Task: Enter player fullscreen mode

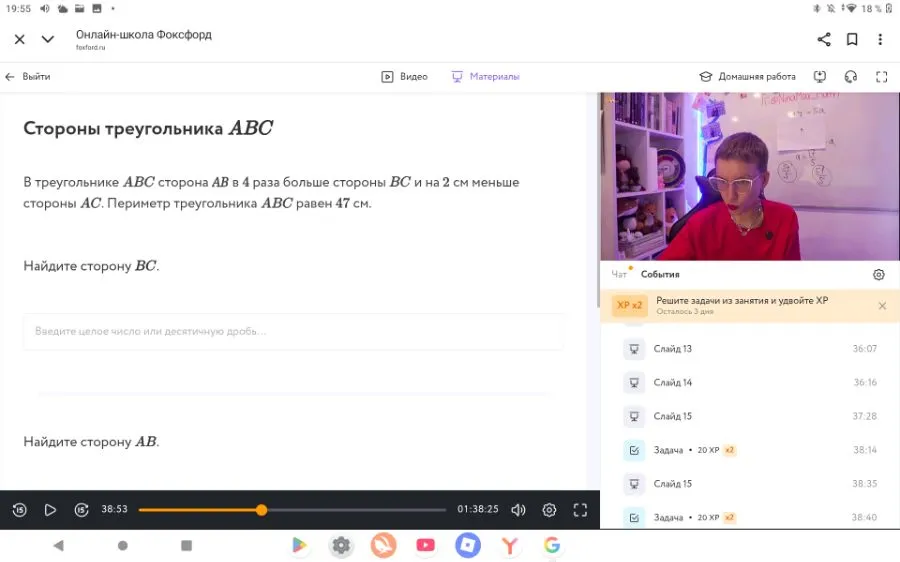Action: click(580, 510)
